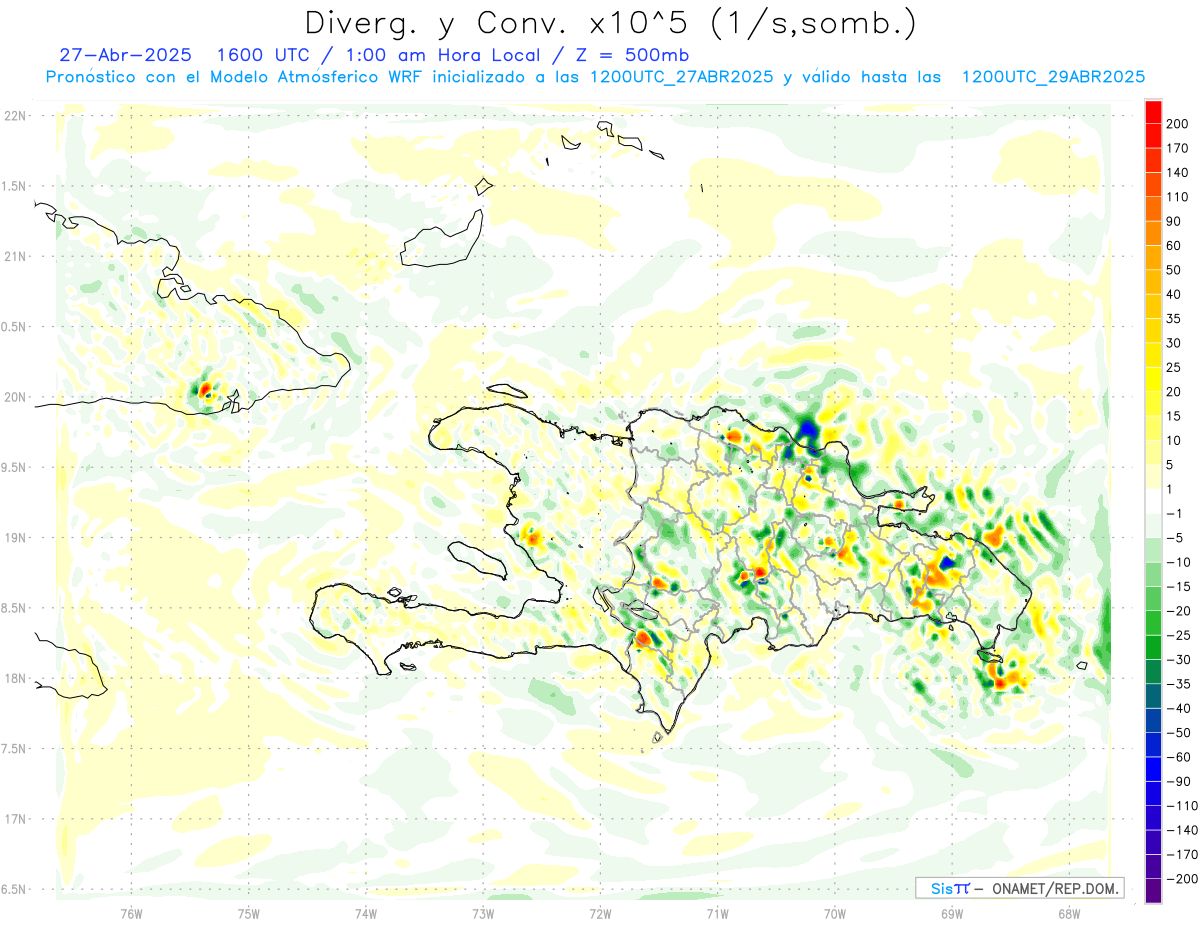Click the '70W' longitude label
This screenshot has width=1200, height=927.
tap(835, 913)
